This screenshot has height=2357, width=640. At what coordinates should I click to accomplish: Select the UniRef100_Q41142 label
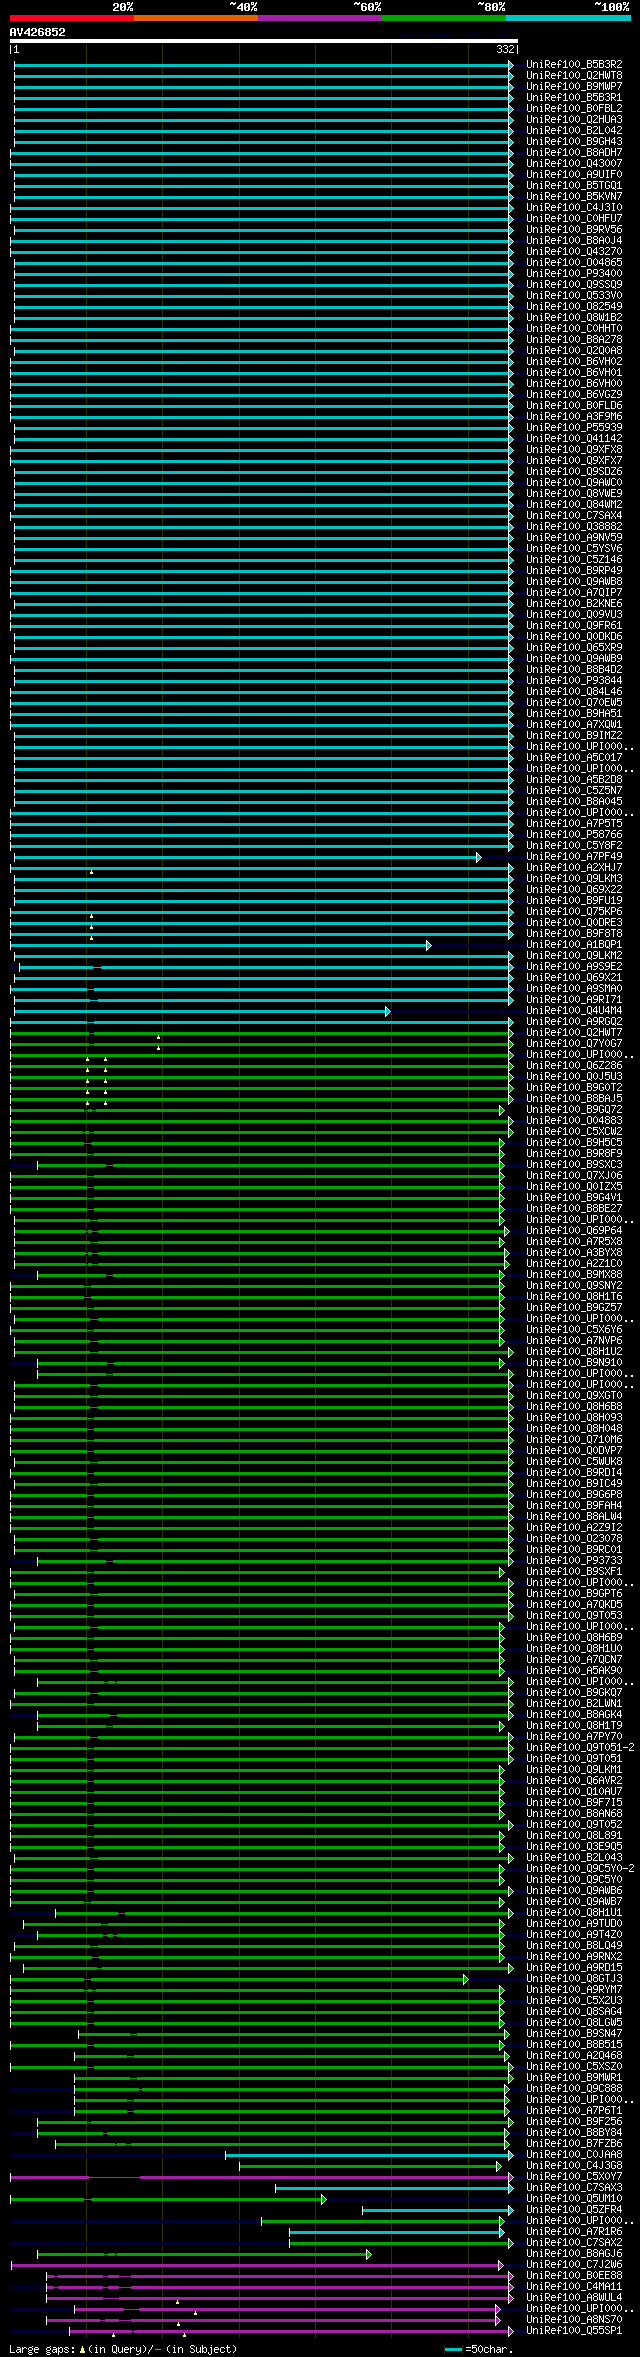[x=574, y=439]
